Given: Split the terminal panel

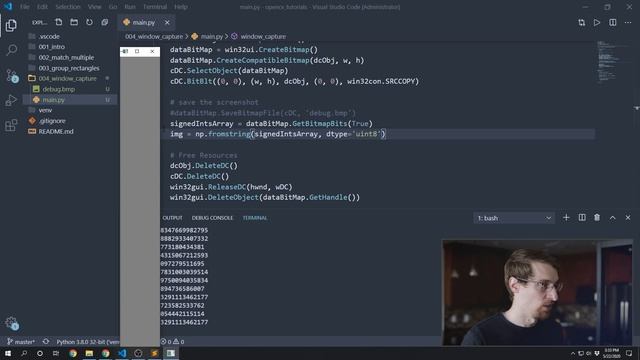Looking at the screenshot, I should [582, 218].
